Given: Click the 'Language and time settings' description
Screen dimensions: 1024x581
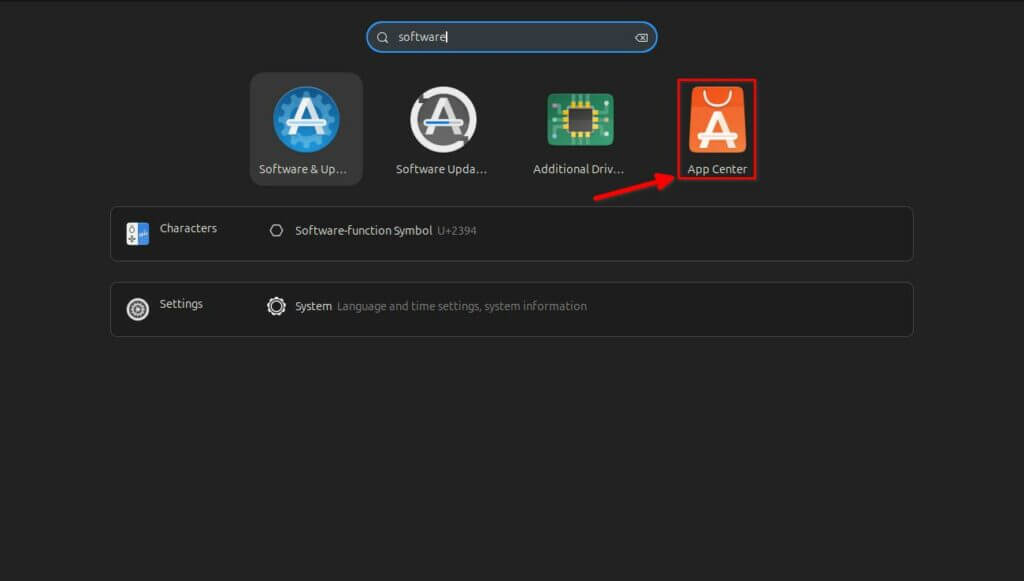Looking at the screenshot, I should click(462, 306).
